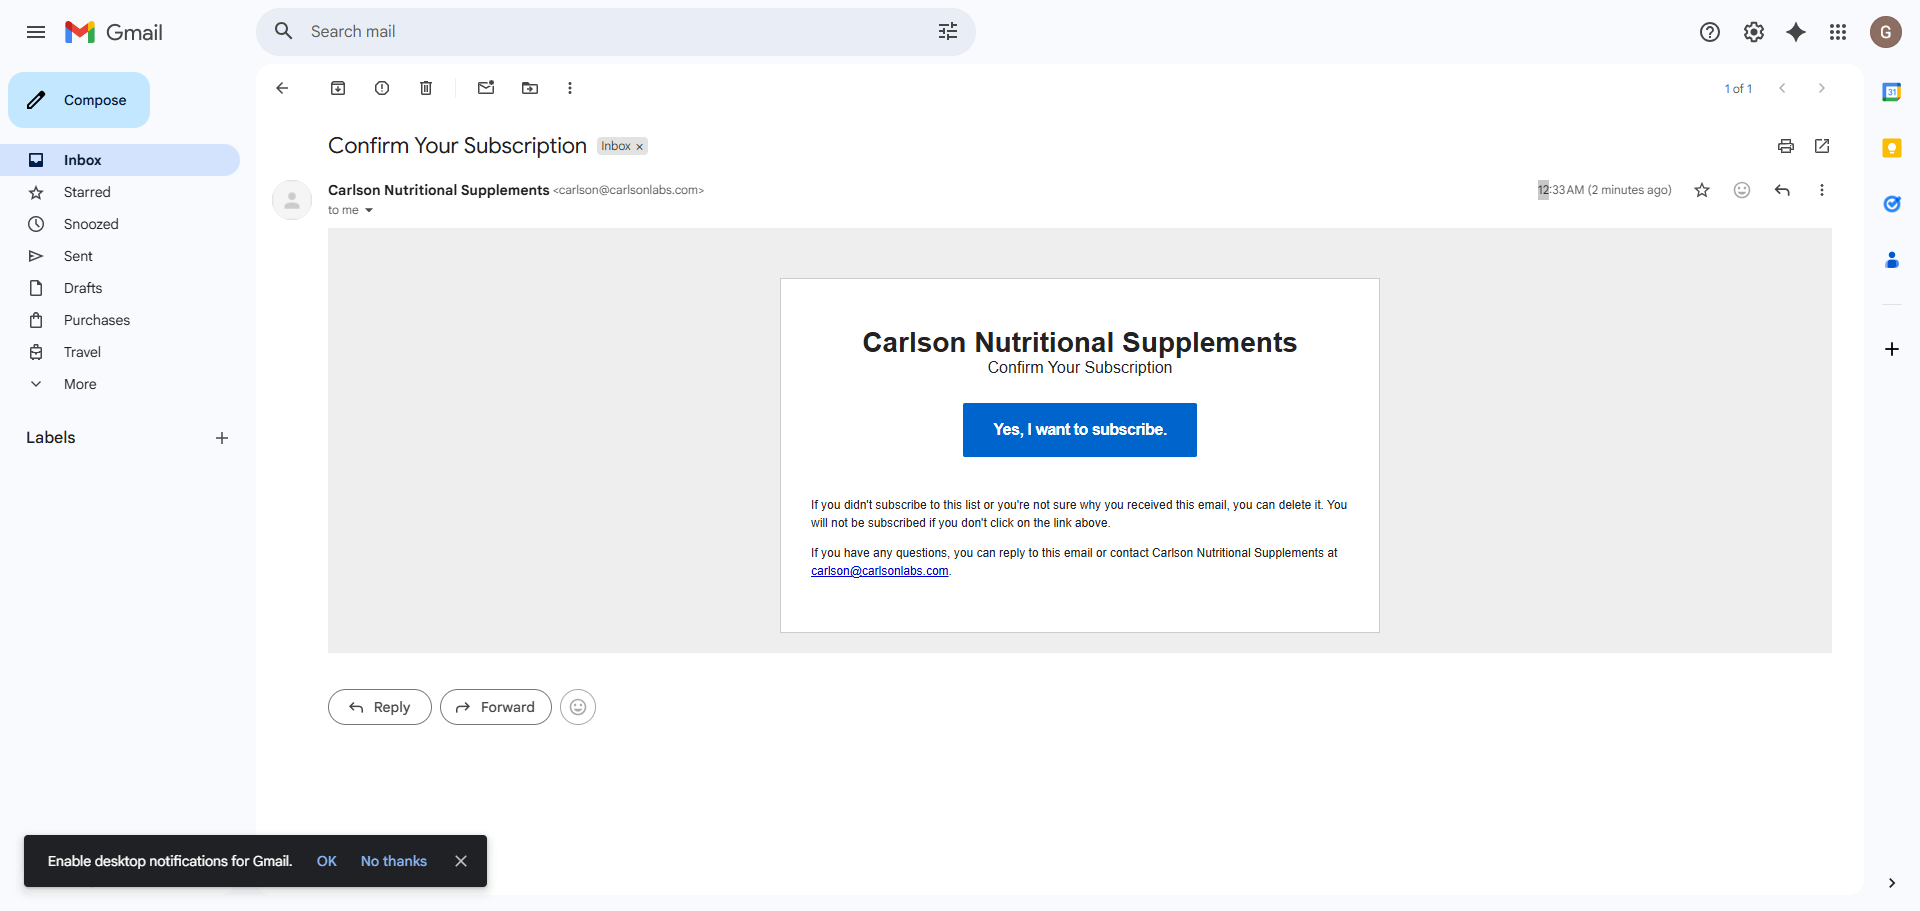The image size is (1920, 911).
Task: Open the carlson@carlsonlabs.com link
Action: [880, 571]
